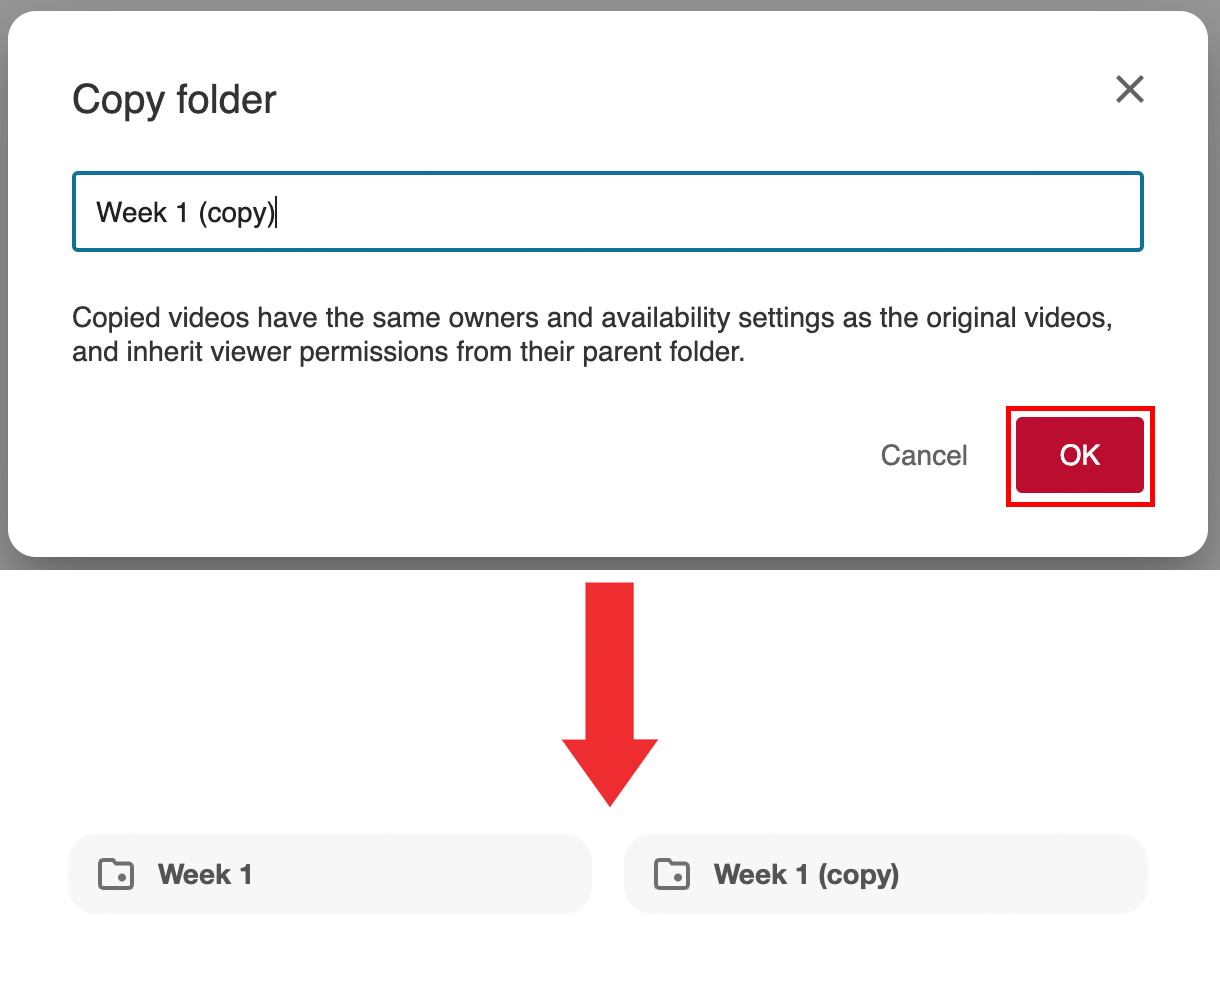
Task: Click the 'Copied videos have the same owners' line
Action: click(x=591, y=318)
